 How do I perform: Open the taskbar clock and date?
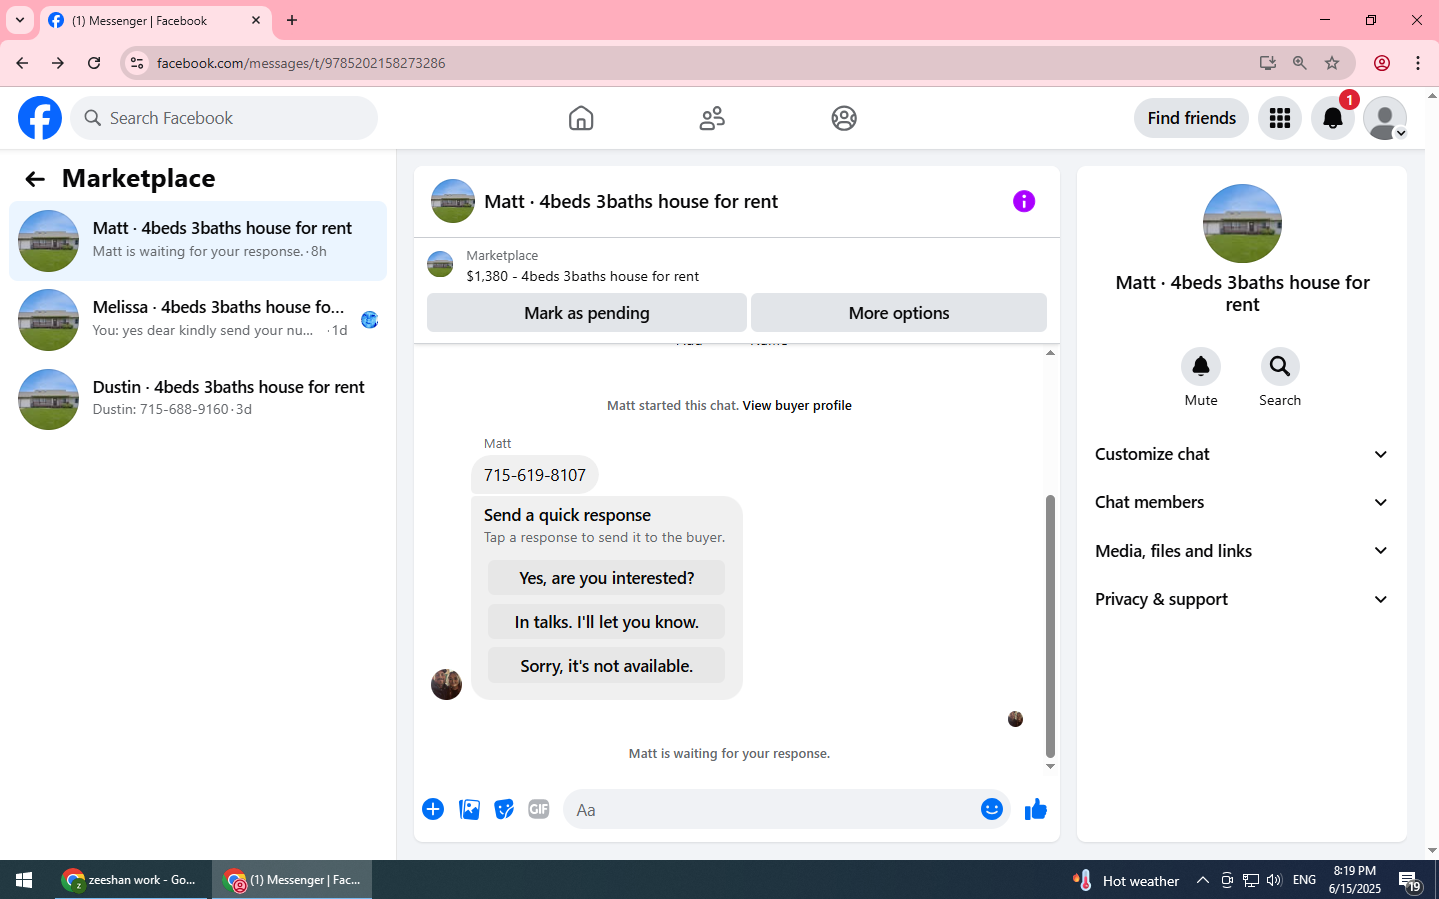1354,880
